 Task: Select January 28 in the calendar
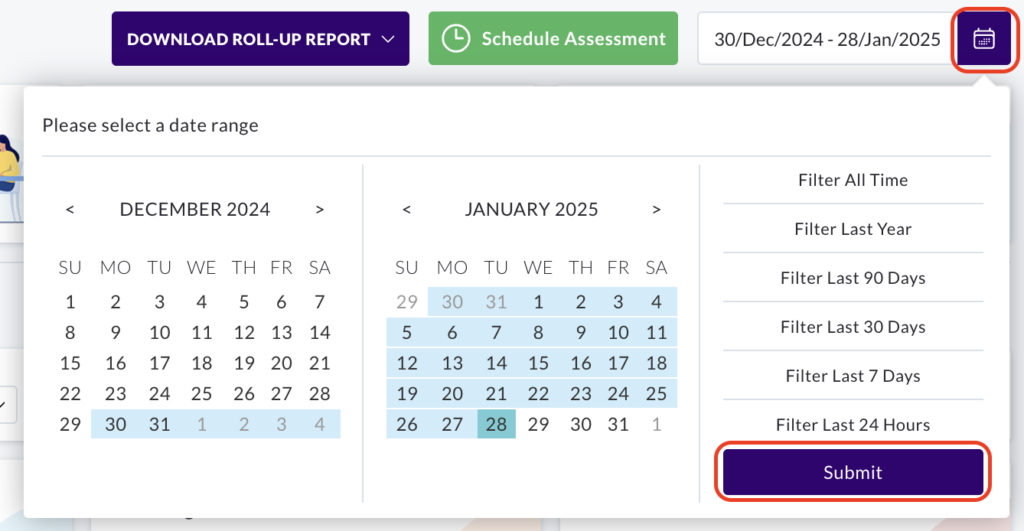point(497,424)
